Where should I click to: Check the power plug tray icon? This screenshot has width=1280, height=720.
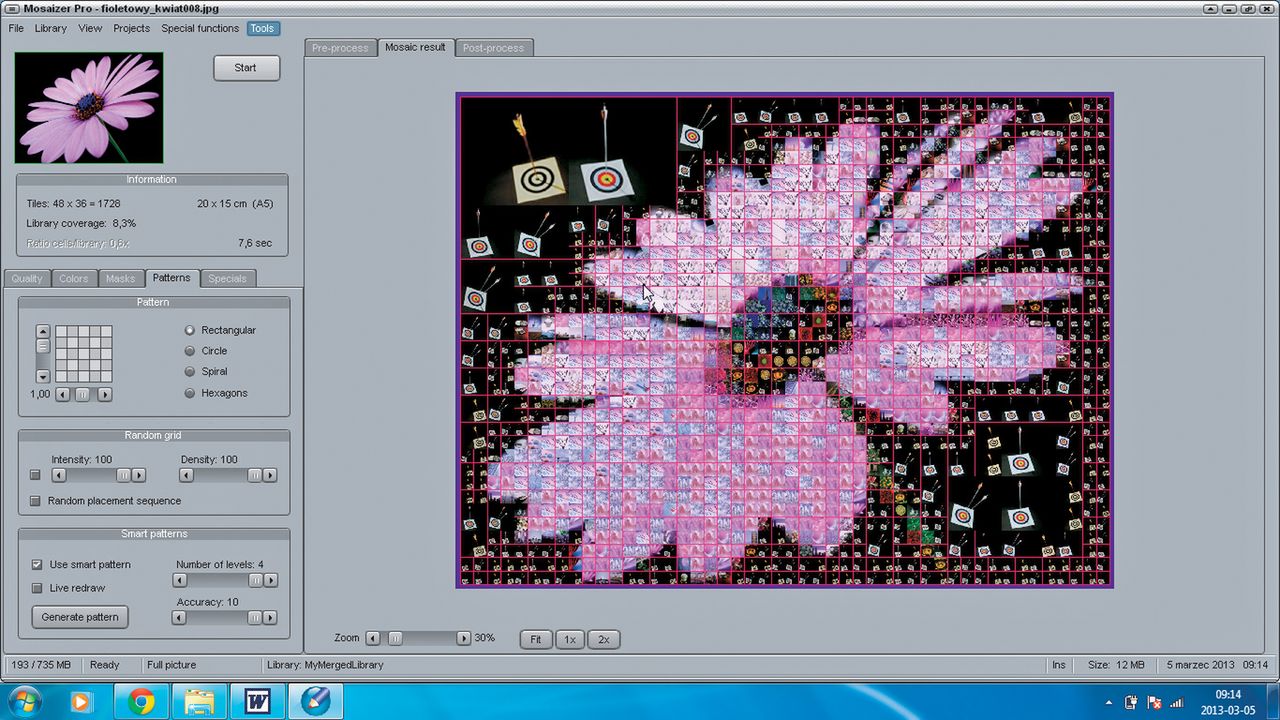1131,702
